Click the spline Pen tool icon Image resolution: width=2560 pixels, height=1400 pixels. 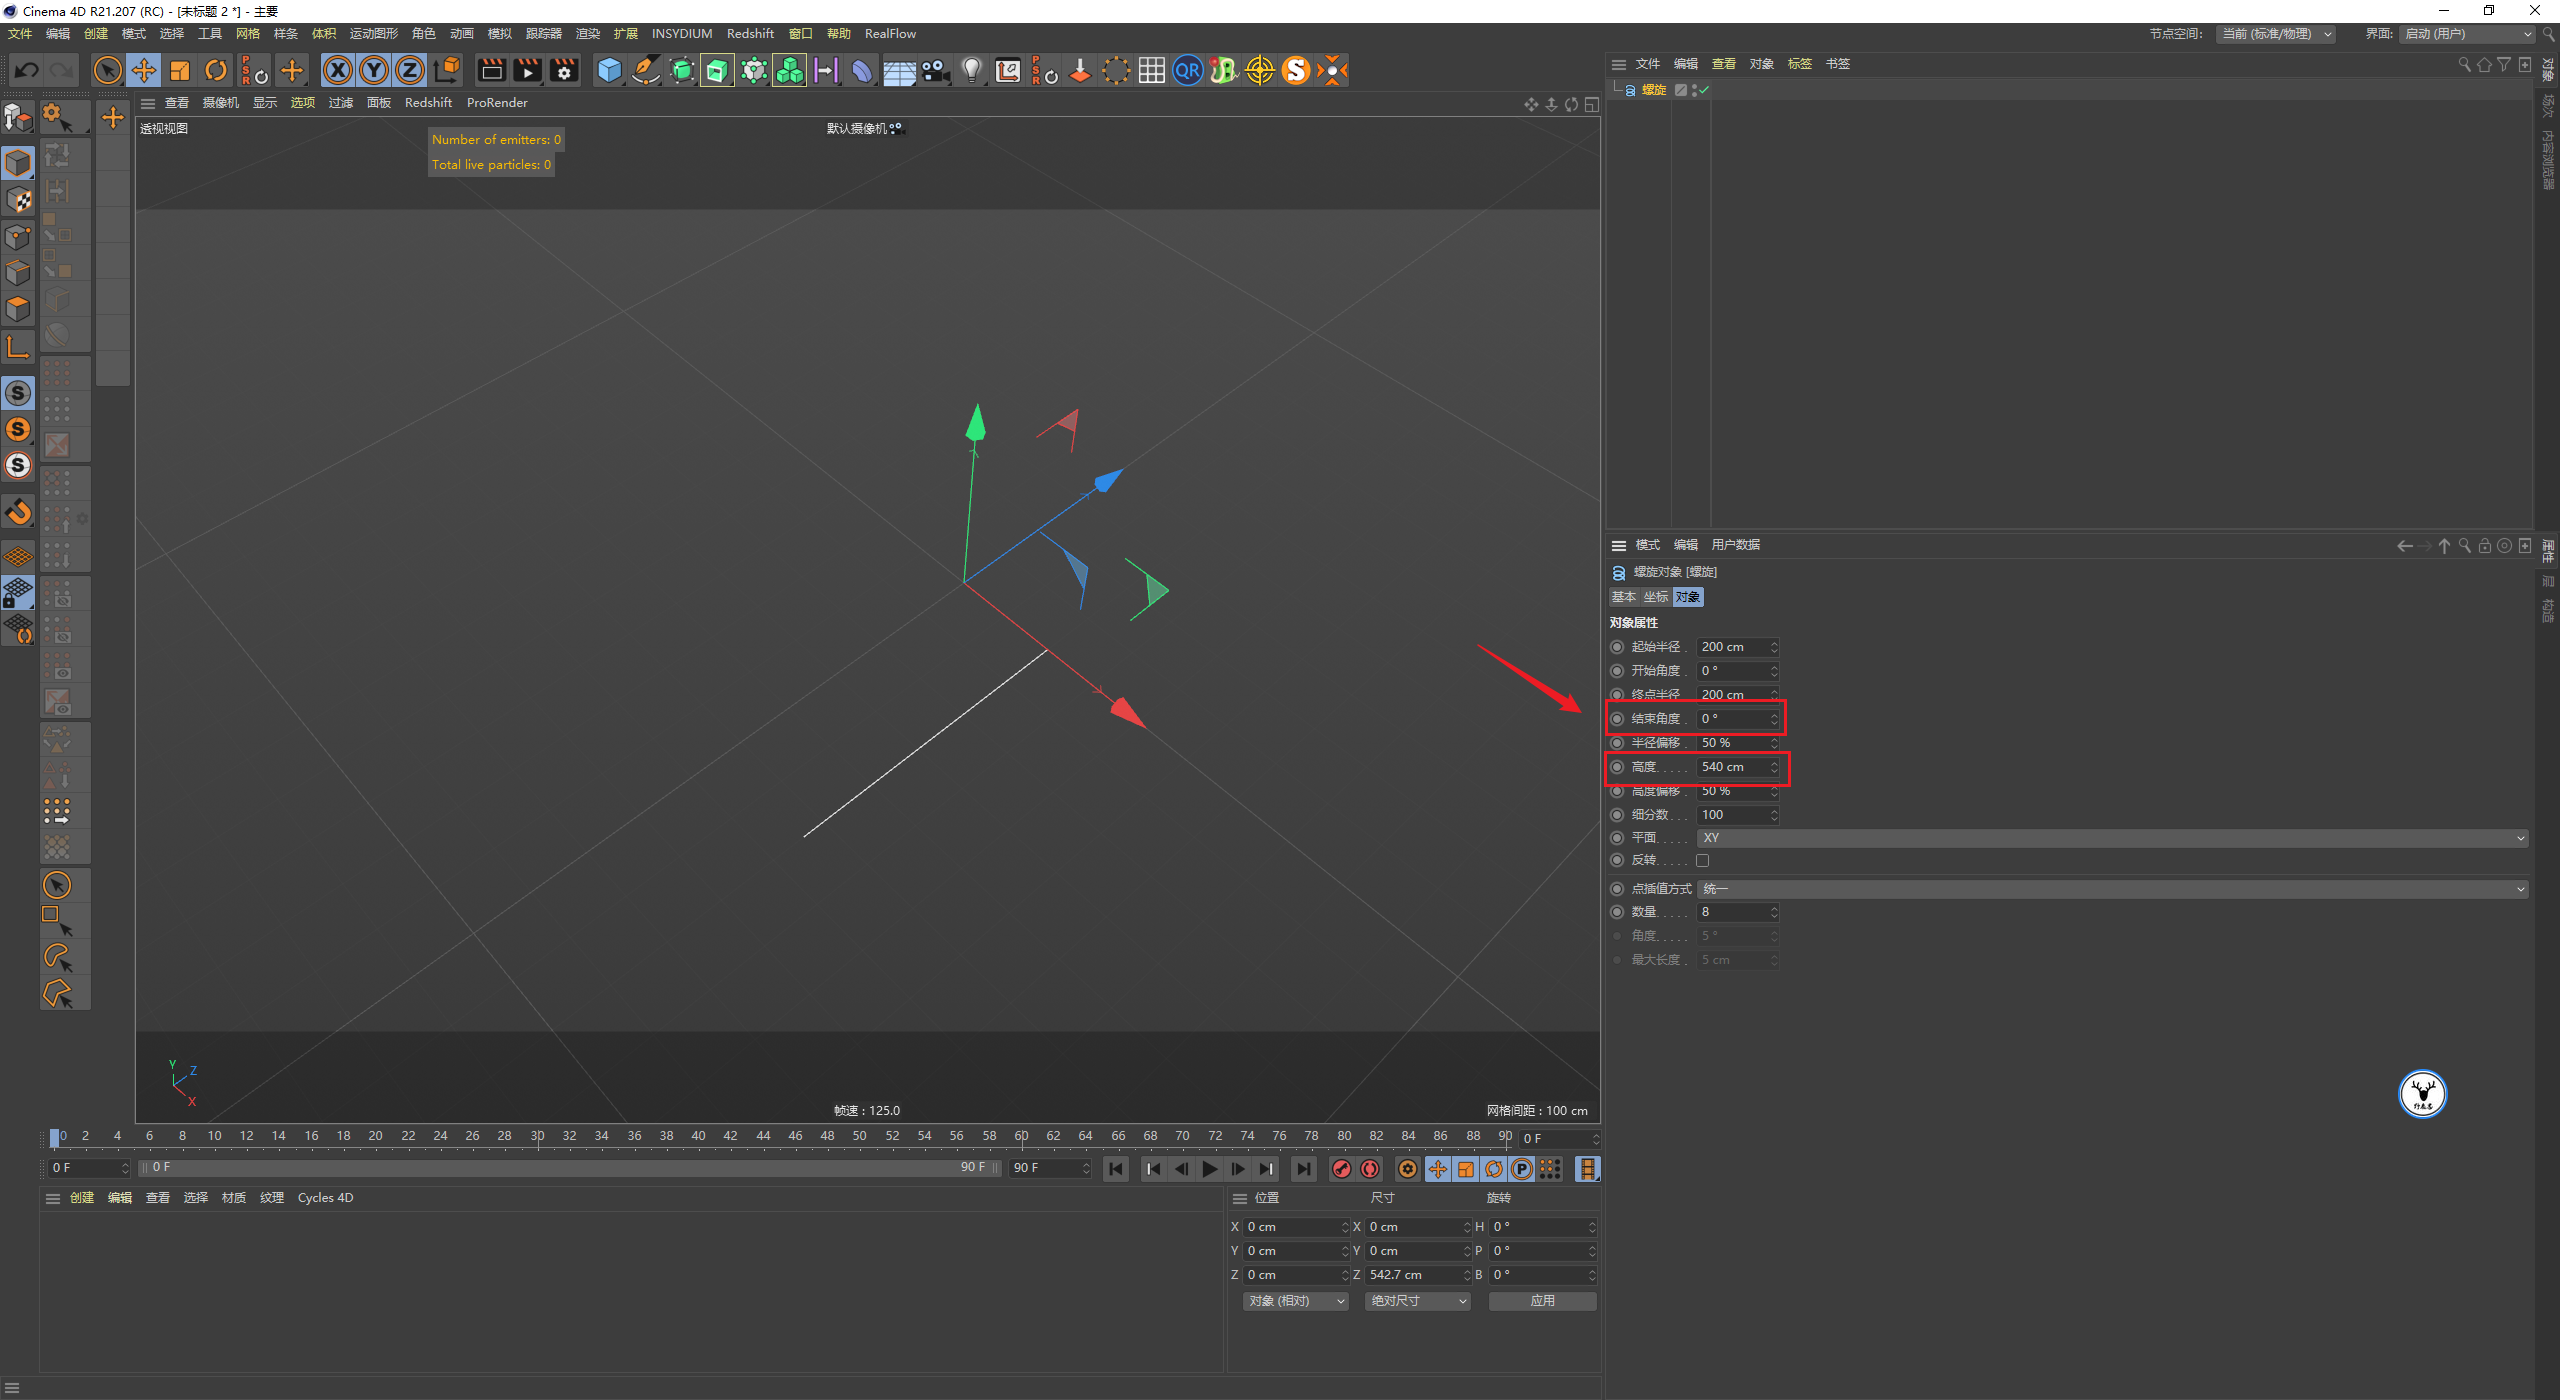point(646,70)
